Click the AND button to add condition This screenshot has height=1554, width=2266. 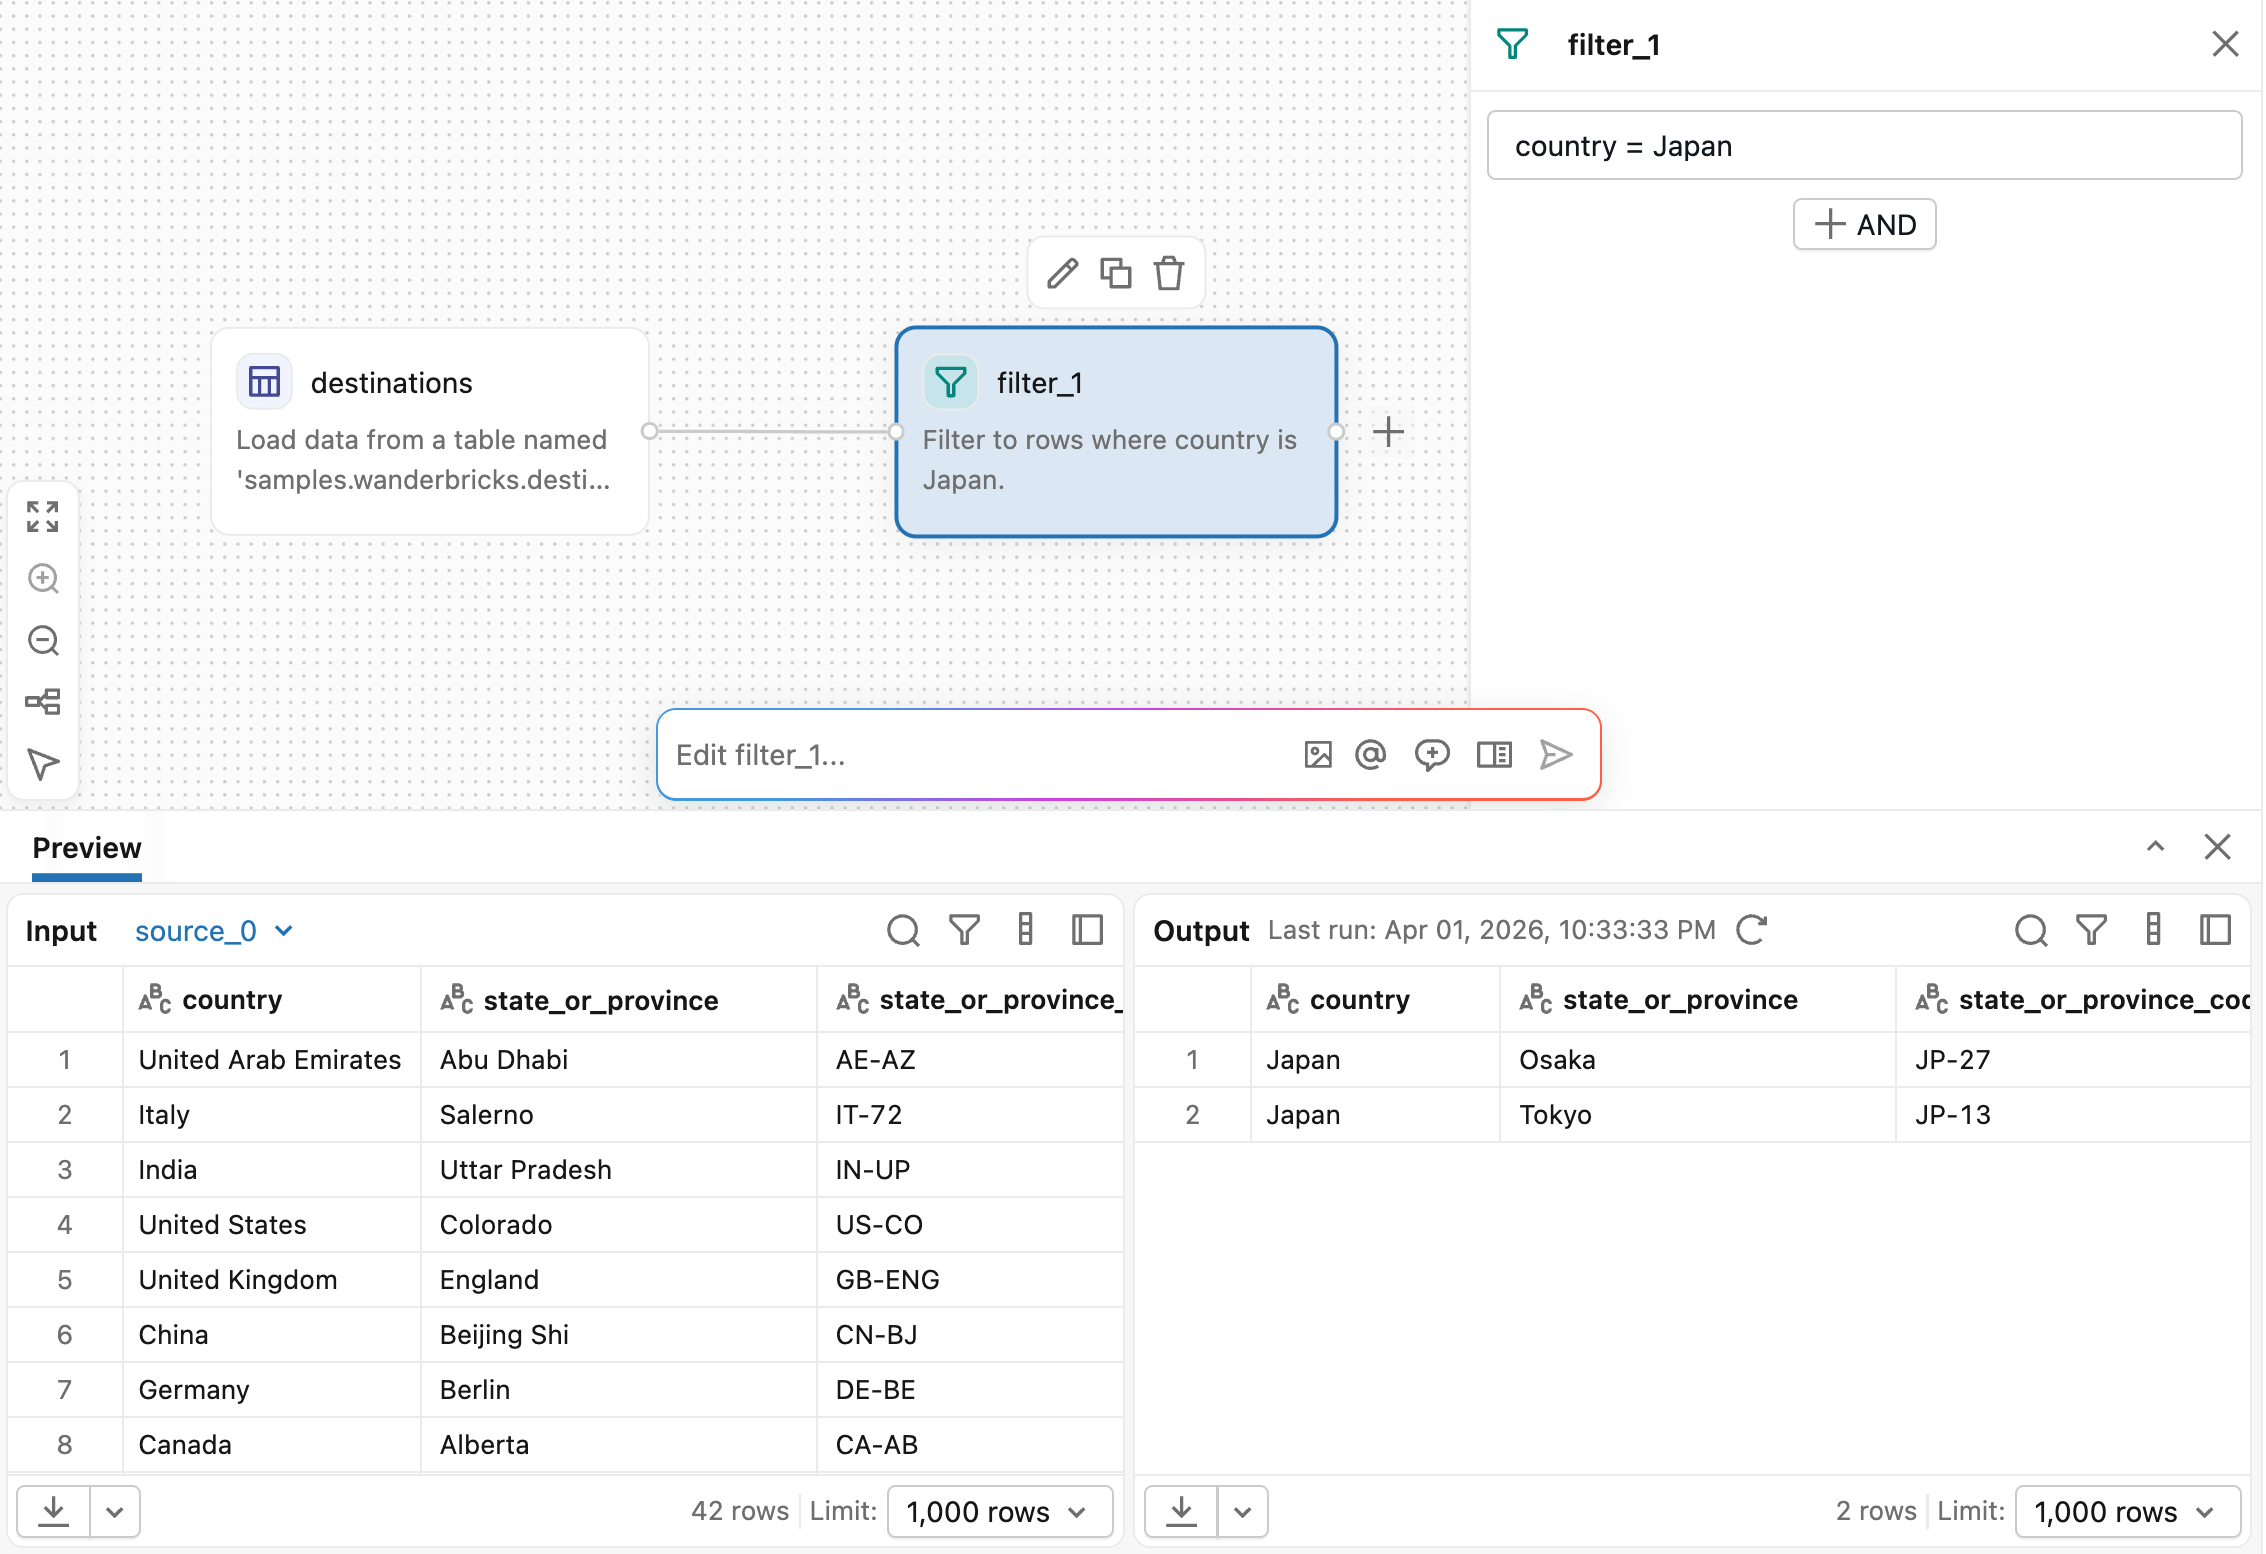click(x=1864, y=225)
